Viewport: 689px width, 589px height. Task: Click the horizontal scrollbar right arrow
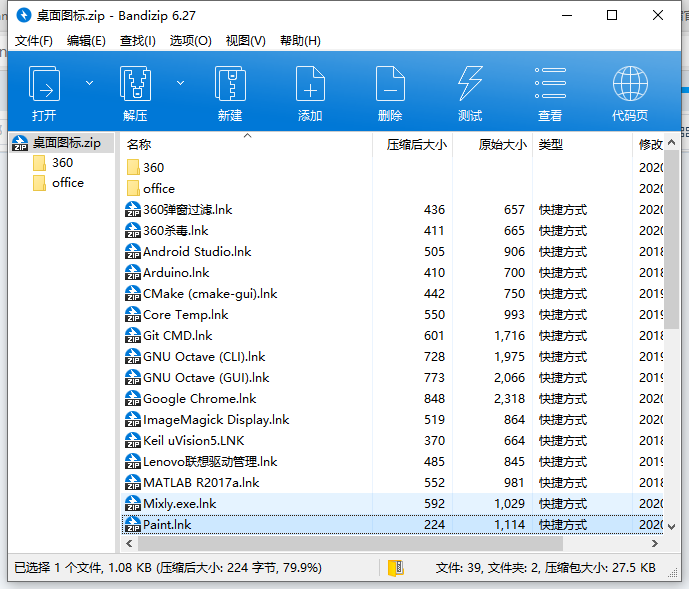[655, 543]
